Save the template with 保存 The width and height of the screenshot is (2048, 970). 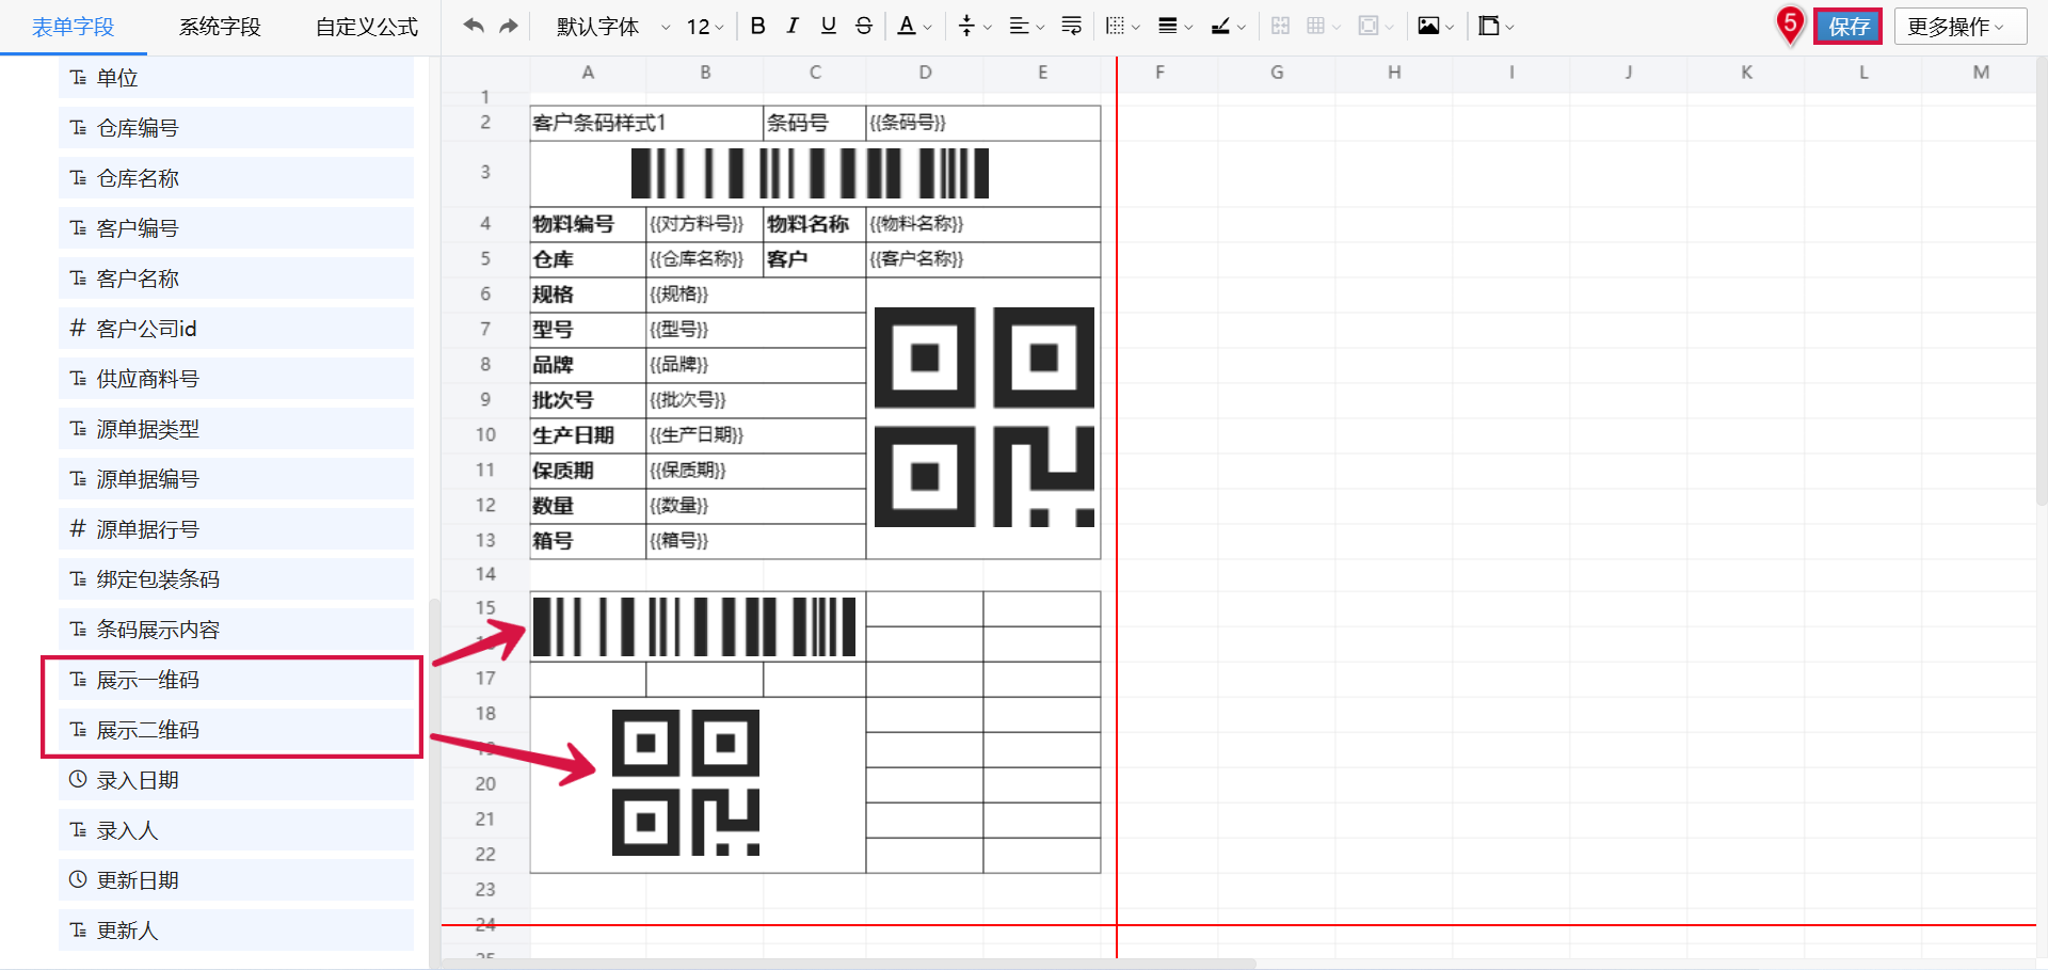point(1848,26)
